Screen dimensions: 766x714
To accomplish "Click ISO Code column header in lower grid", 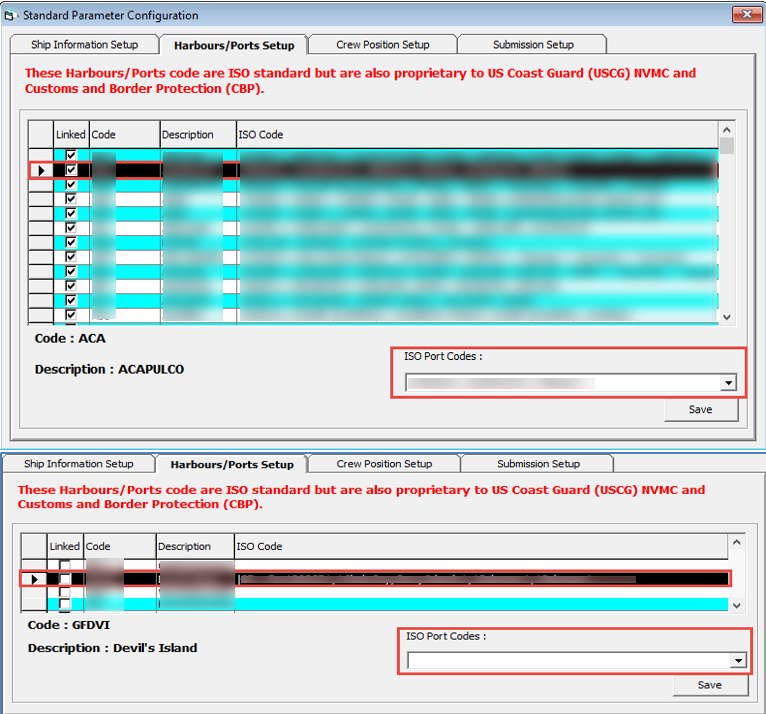I will [481, 546].
